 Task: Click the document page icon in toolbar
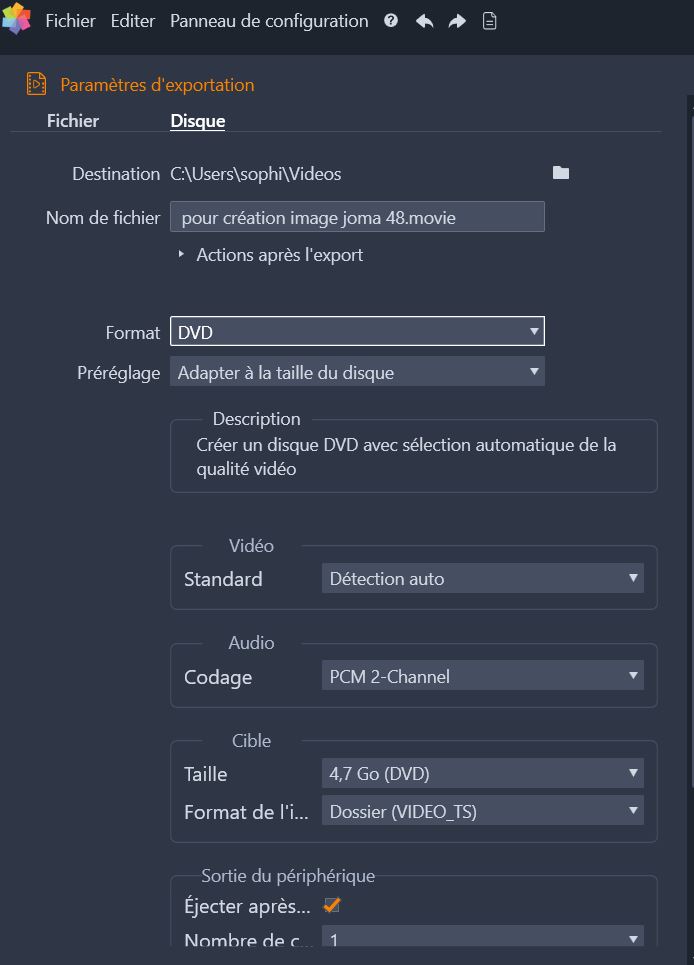click(x=489, y=22)
